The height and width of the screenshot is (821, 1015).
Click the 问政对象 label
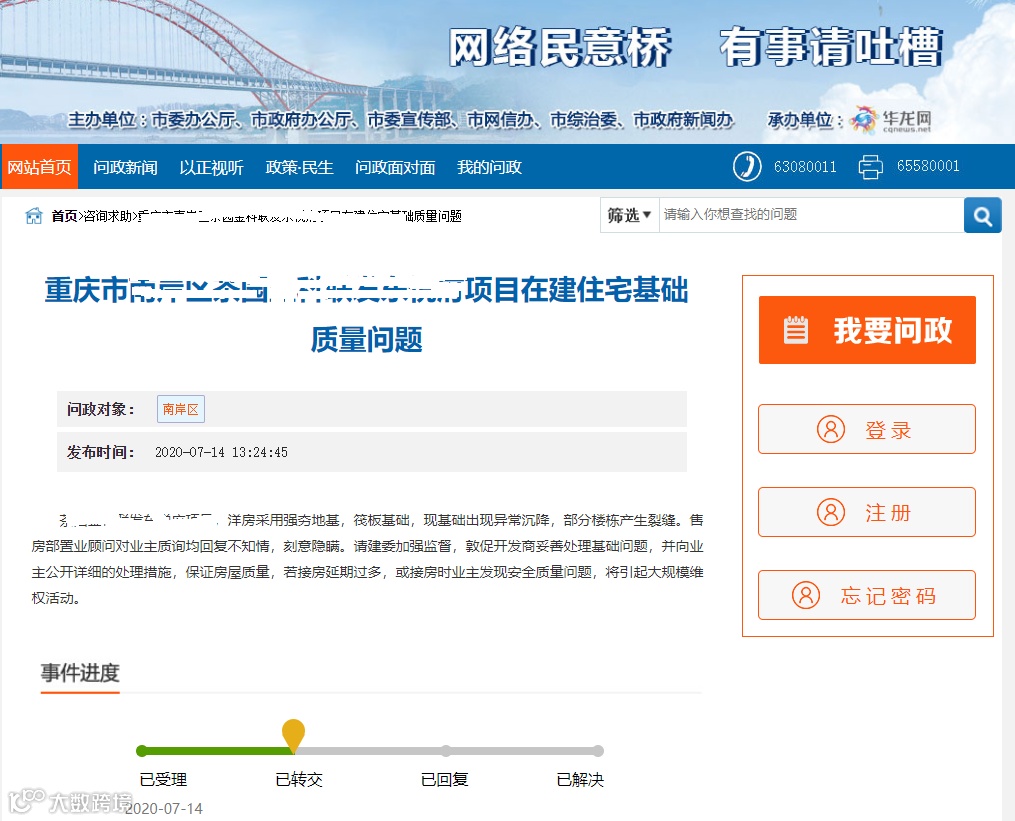101,409
